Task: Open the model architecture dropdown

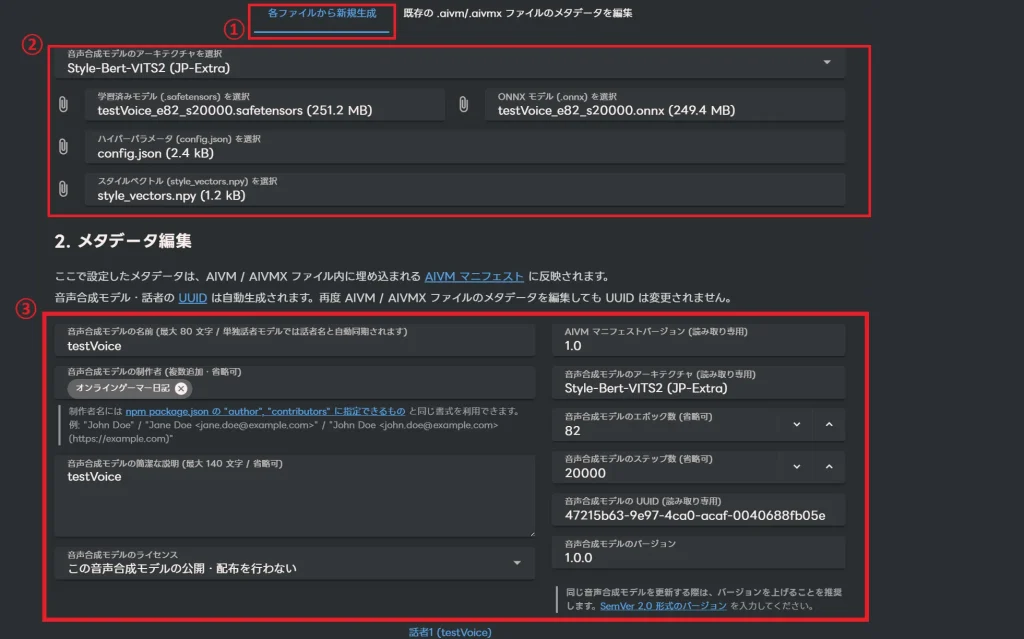Action: coord(826,62)
